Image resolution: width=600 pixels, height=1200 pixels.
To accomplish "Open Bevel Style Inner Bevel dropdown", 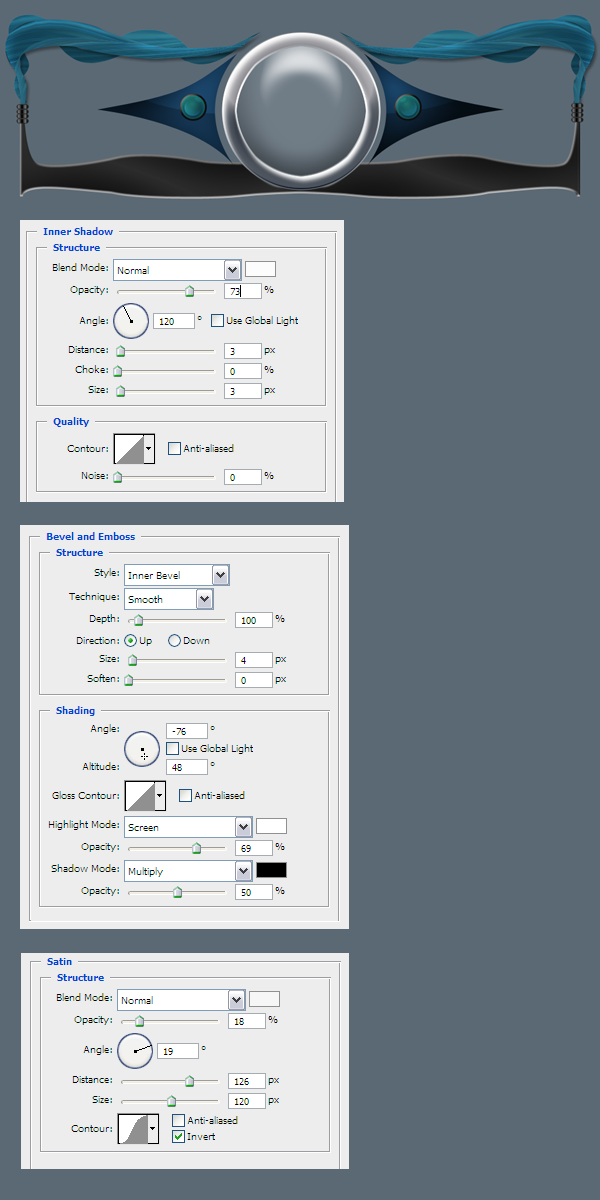I will 176,575.
